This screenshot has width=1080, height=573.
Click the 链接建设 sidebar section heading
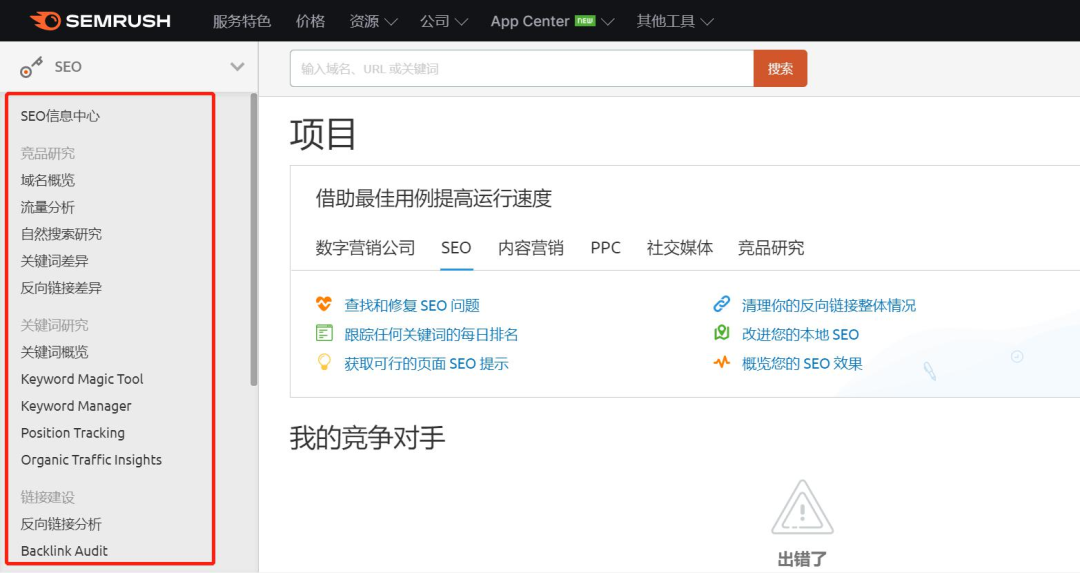point(48,497)
